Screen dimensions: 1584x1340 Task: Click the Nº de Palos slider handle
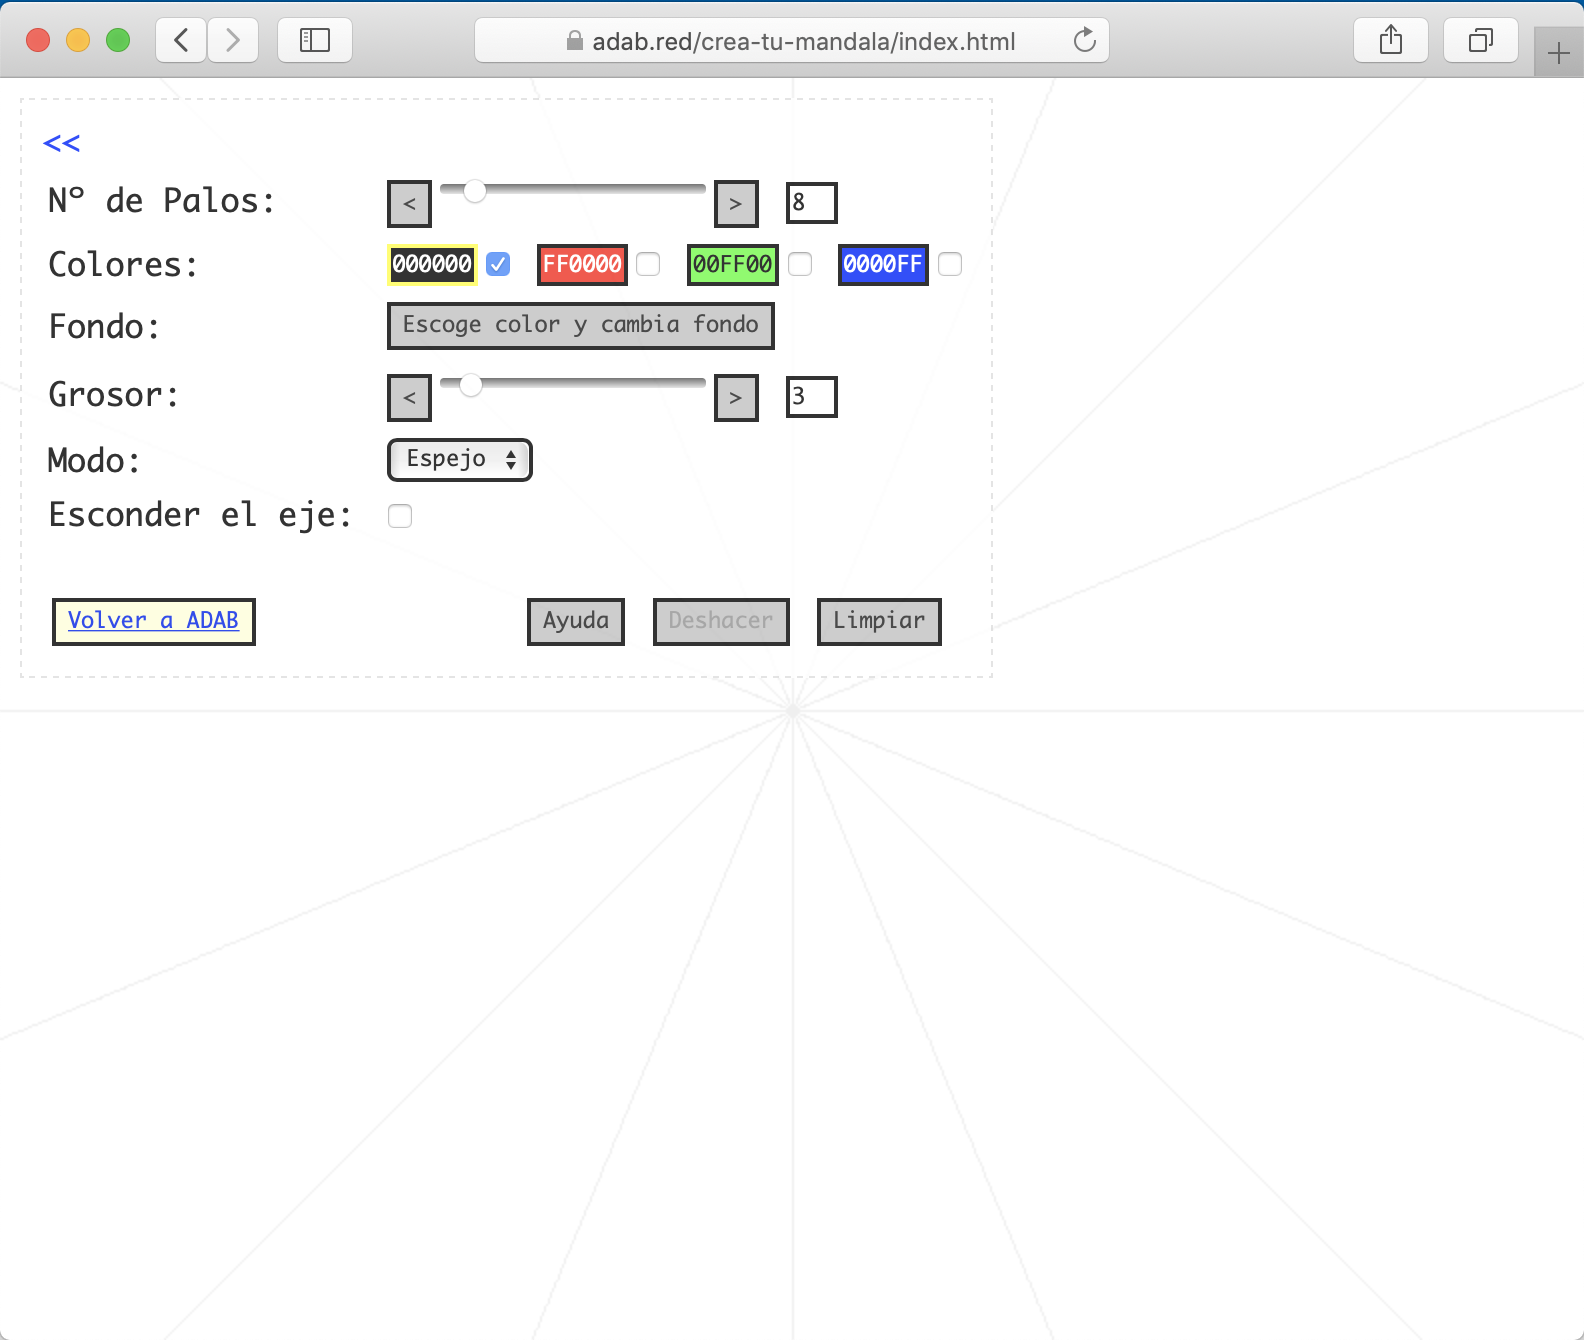pos(475,190)
